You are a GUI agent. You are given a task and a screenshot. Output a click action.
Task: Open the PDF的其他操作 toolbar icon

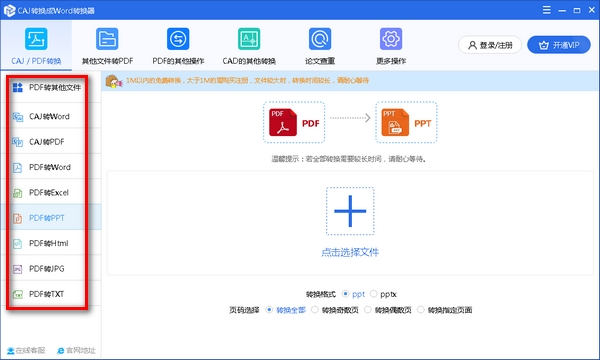click(x=178, y=39)
